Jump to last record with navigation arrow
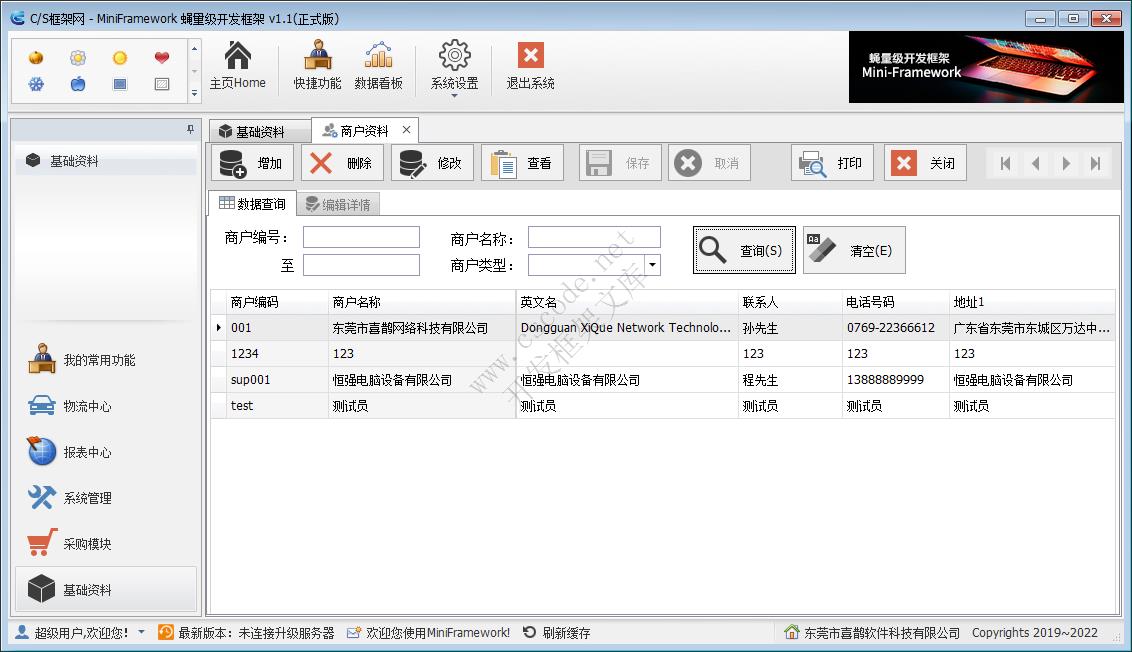 1094,162
